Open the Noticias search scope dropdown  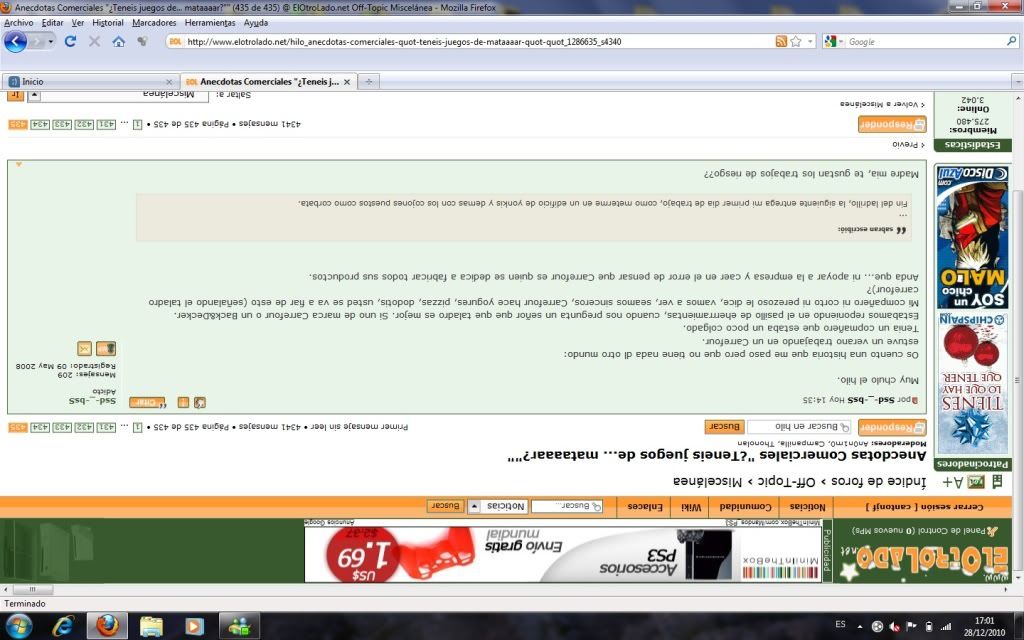(x=498, y=506)
